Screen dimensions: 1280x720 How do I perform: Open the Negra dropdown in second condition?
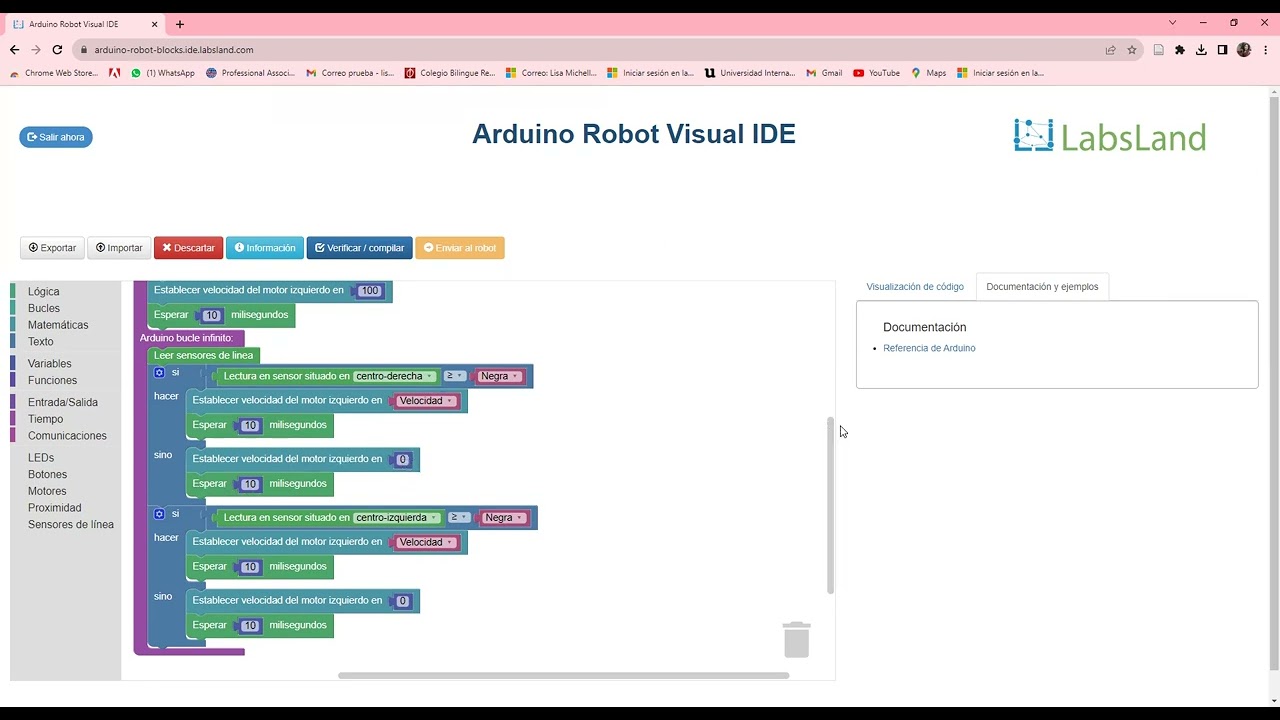point(504,518)
